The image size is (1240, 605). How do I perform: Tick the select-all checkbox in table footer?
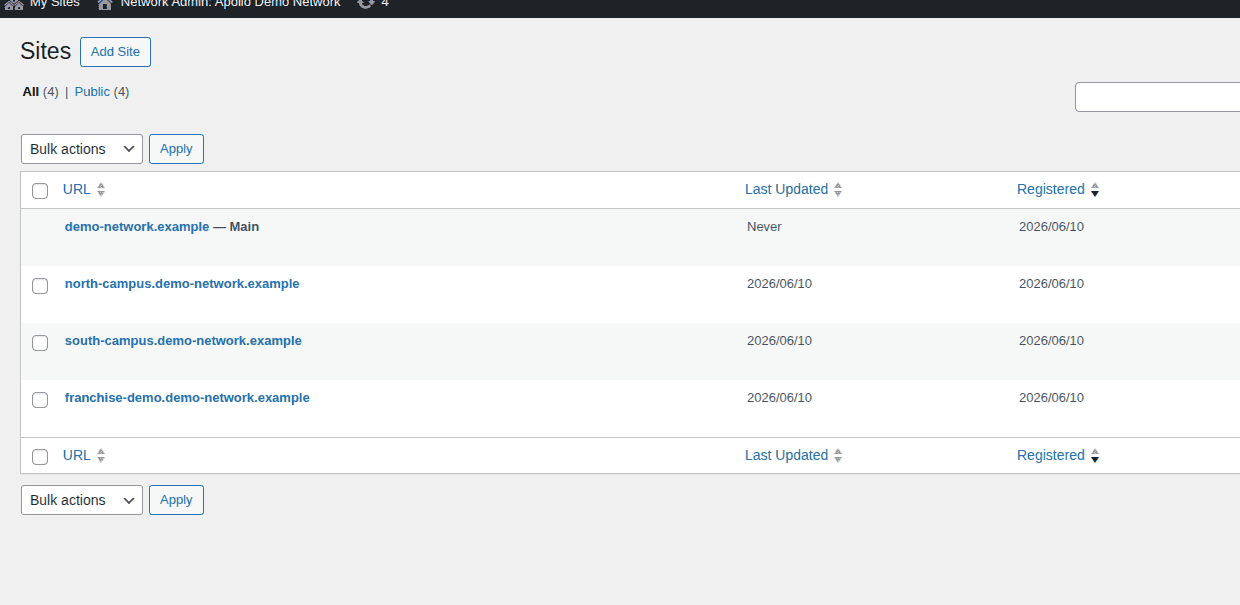pyautogui.click(x=40, y=457)
